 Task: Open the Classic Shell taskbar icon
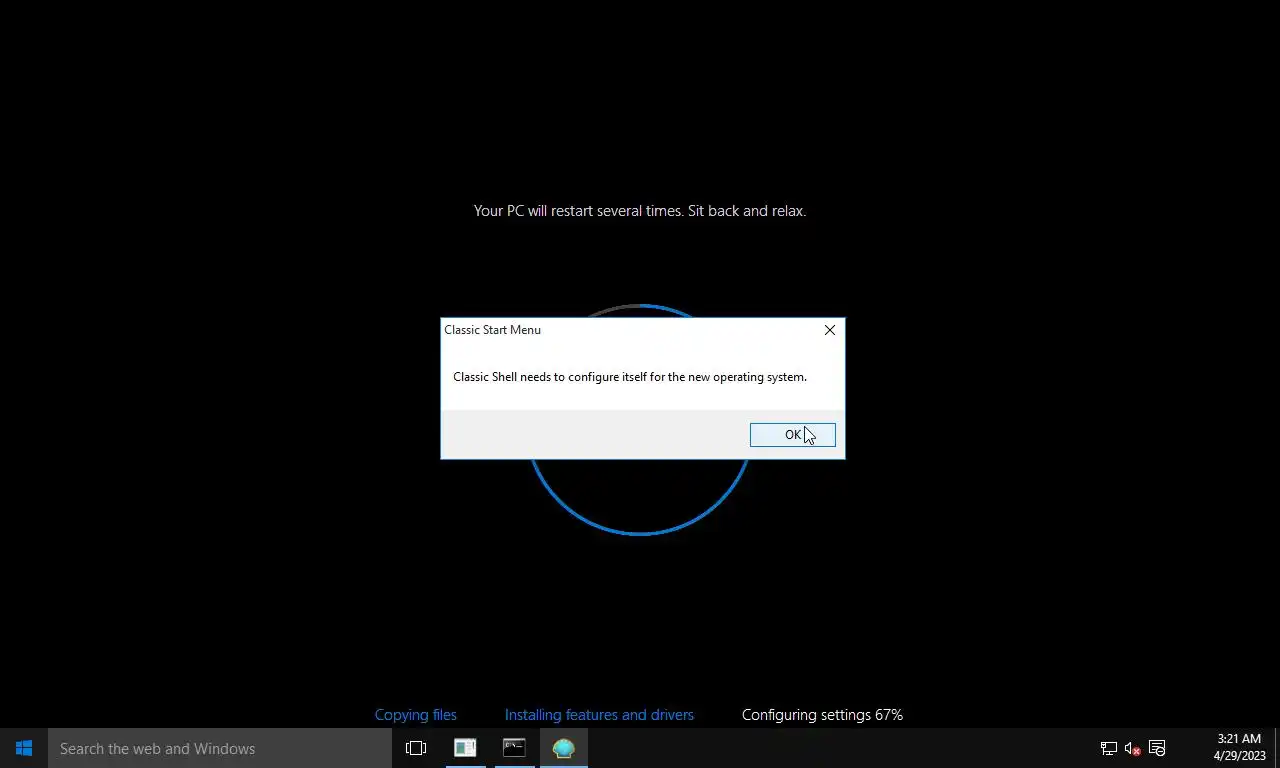563,748
